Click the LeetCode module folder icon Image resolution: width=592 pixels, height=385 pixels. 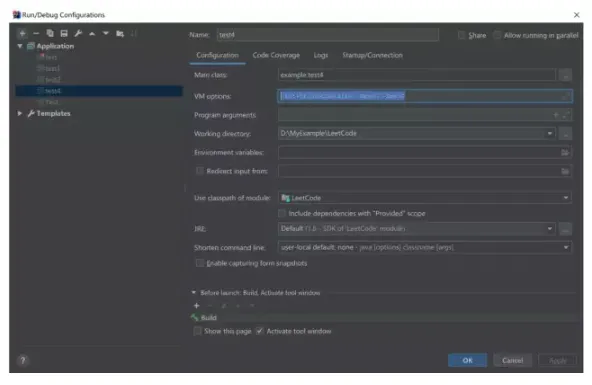[285, 198]
